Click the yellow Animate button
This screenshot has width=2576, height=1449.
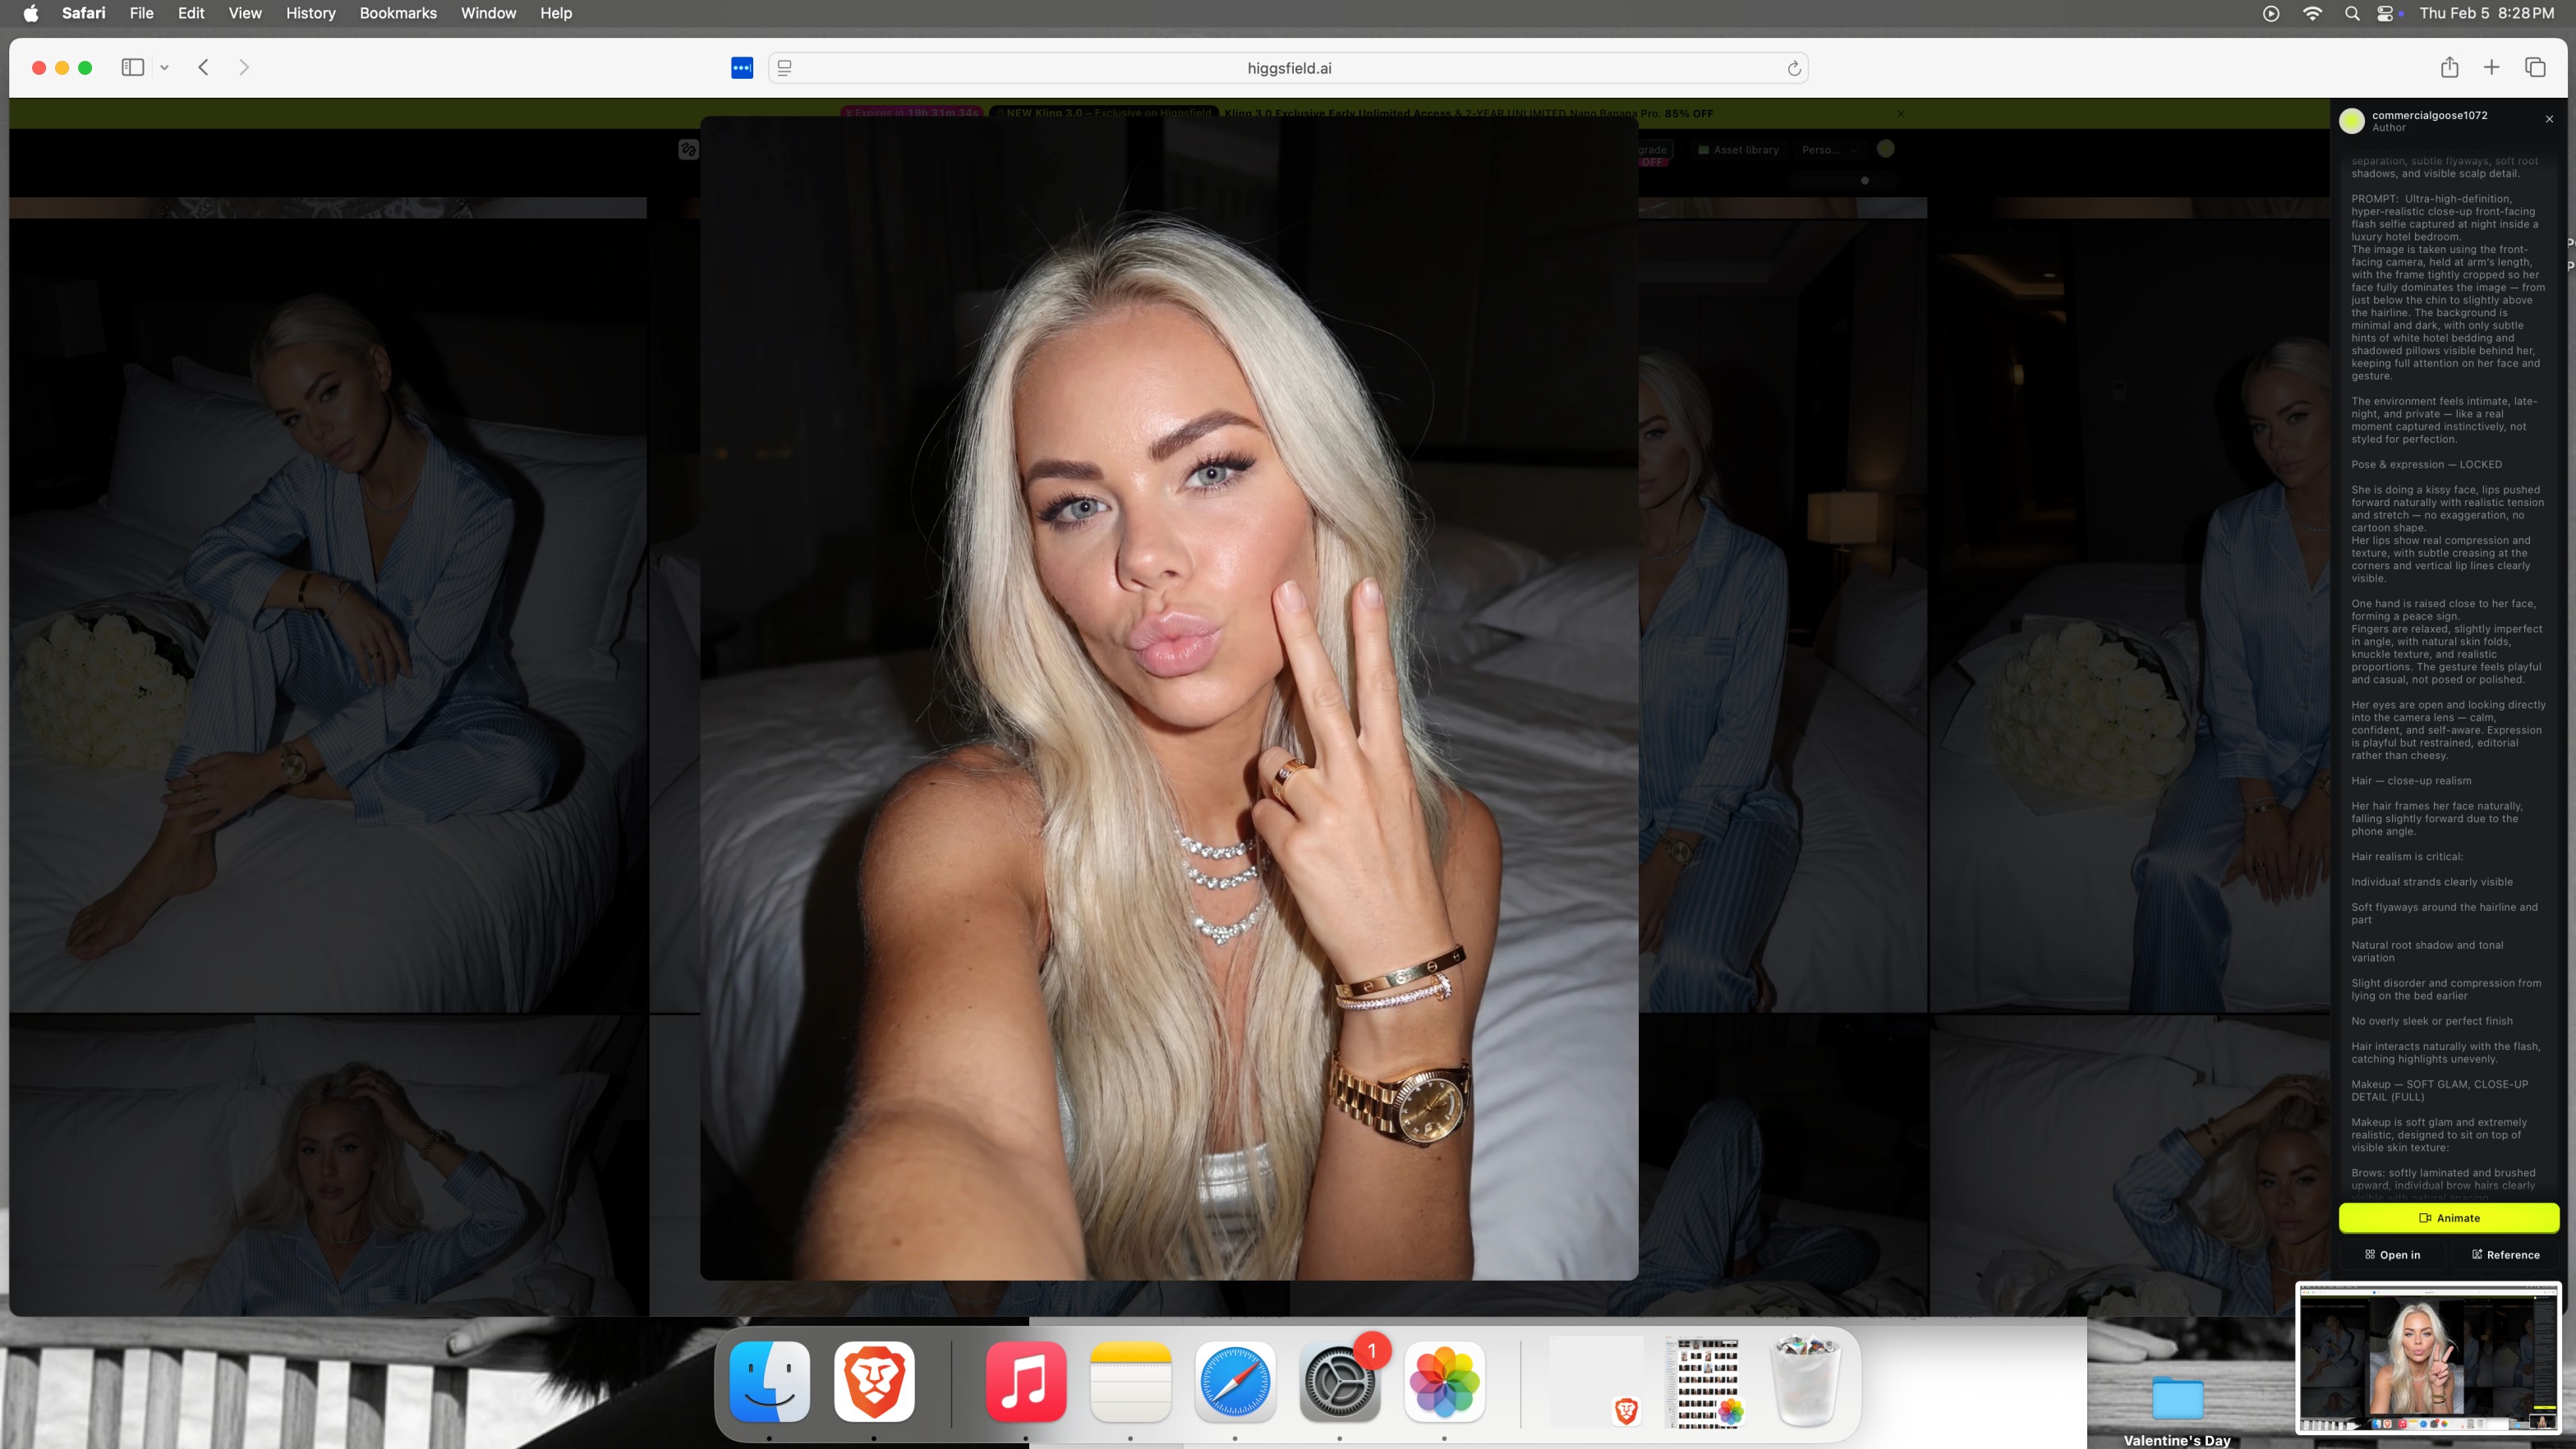coord(2448,1218)
